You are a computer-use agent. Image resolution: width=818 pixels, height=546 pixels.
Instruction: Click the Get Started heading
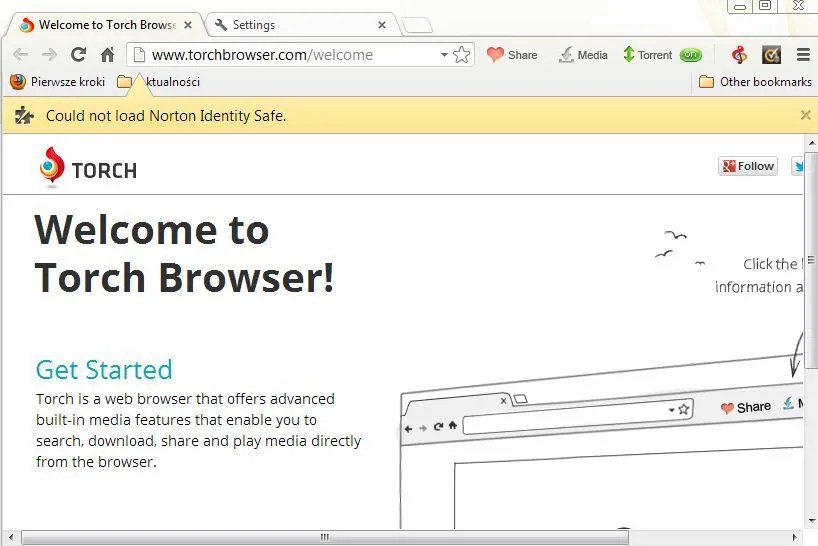tap(104, 370)
